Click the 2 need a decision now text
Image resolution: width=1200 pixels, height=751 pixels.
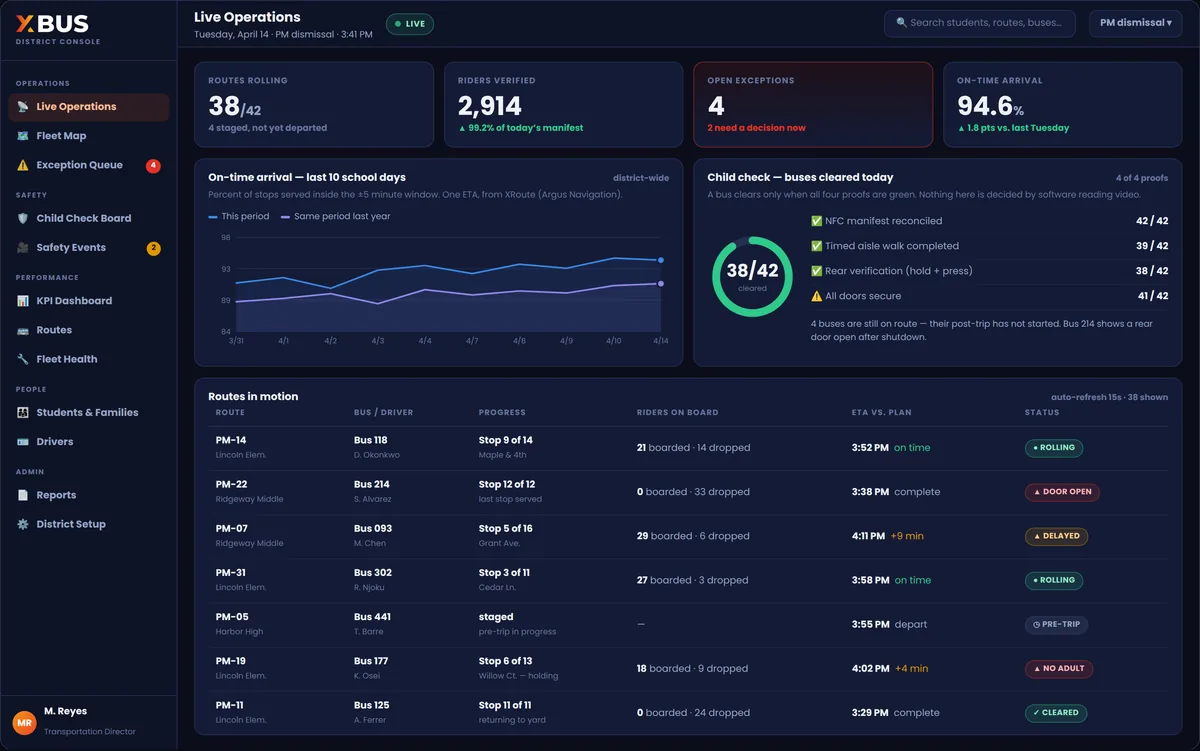(756, 128)
